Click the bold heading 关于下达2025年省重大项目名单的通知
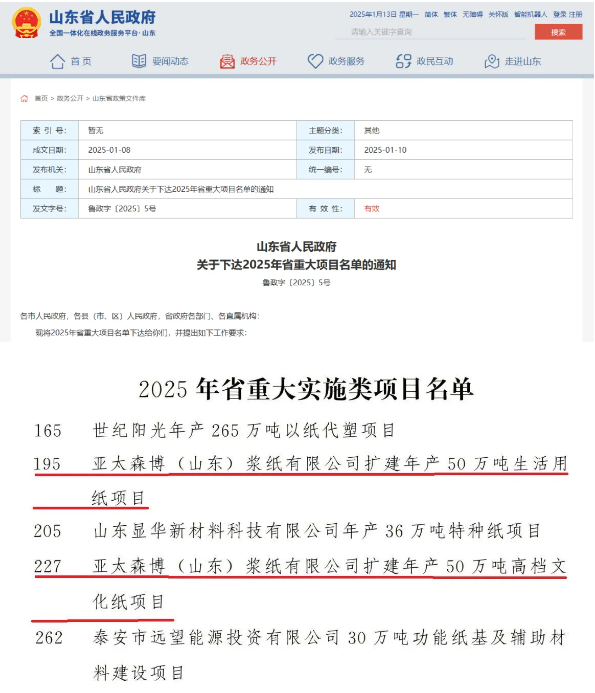Viewport: 595px width, 693px height. [296, 265]
